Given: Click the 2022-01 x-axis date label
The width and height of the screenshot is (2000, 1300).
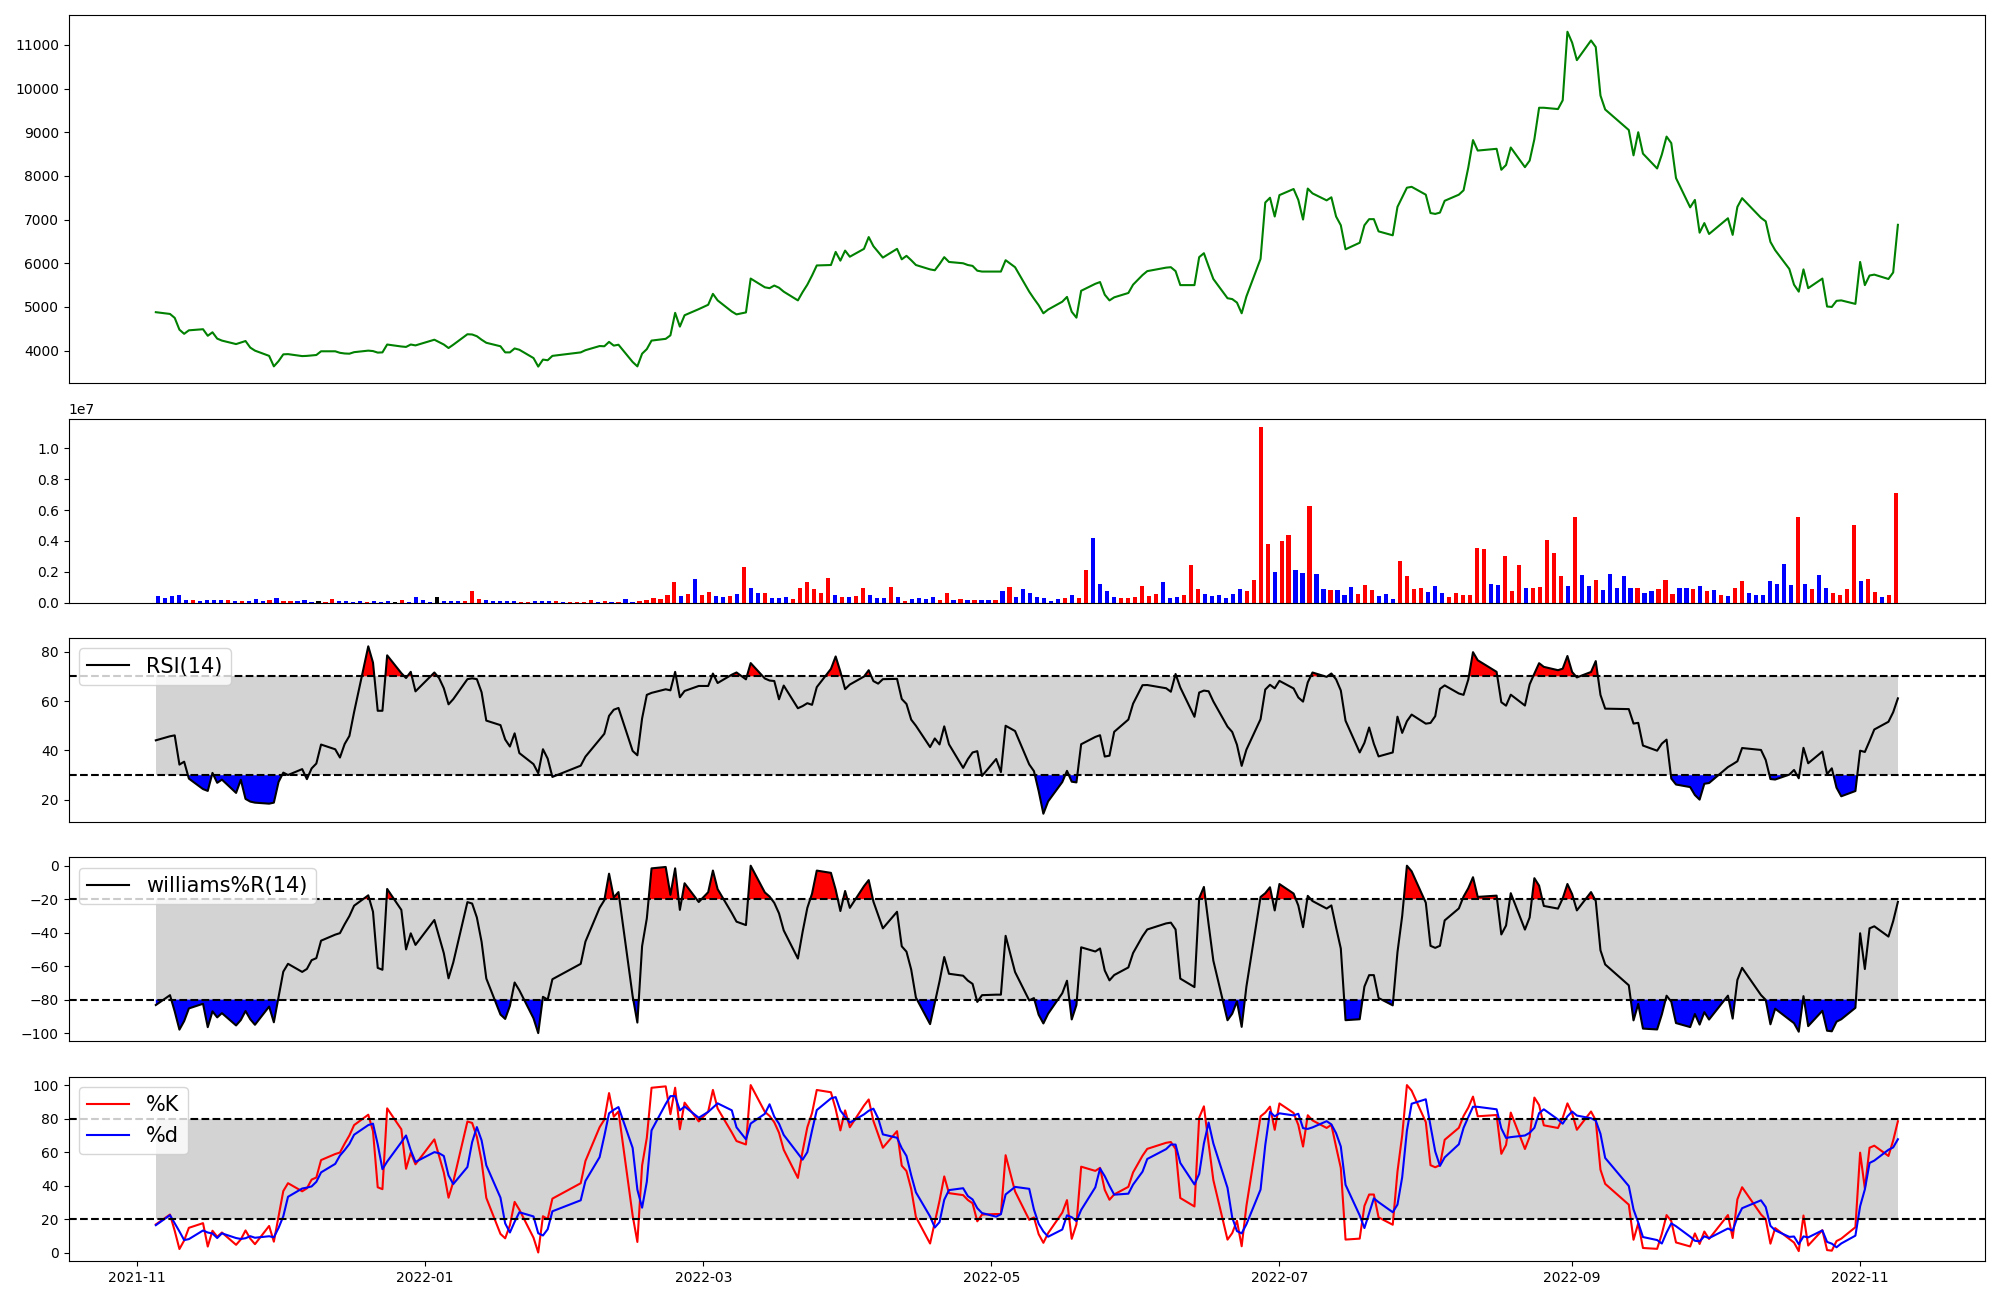Looking at the screenshot, I should point(425,1276).
